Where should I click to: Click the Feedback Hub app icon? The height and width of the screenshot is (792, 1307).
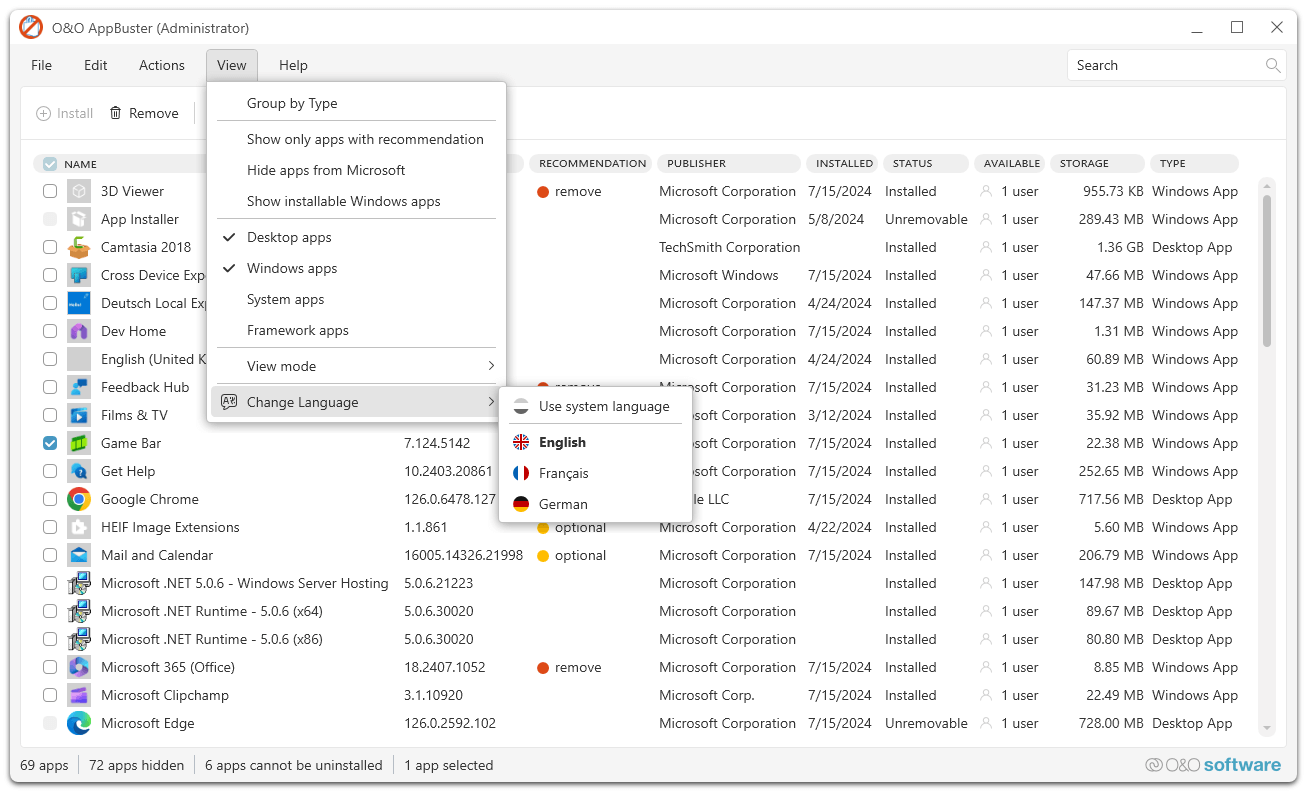(79, 387)
